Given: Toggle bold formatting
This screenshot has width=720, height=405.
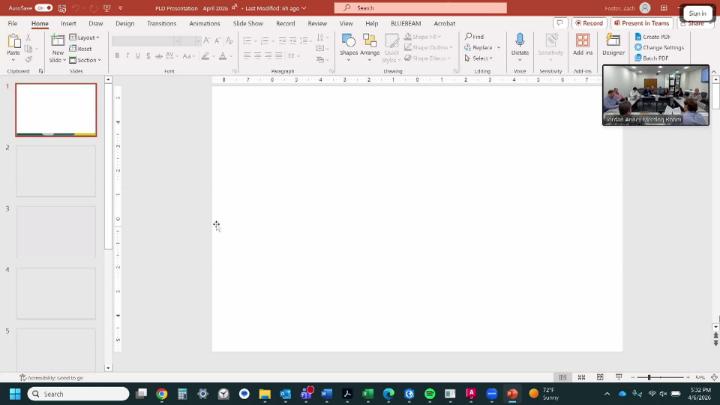Looking at the screenshot, I should coord(117,56).
